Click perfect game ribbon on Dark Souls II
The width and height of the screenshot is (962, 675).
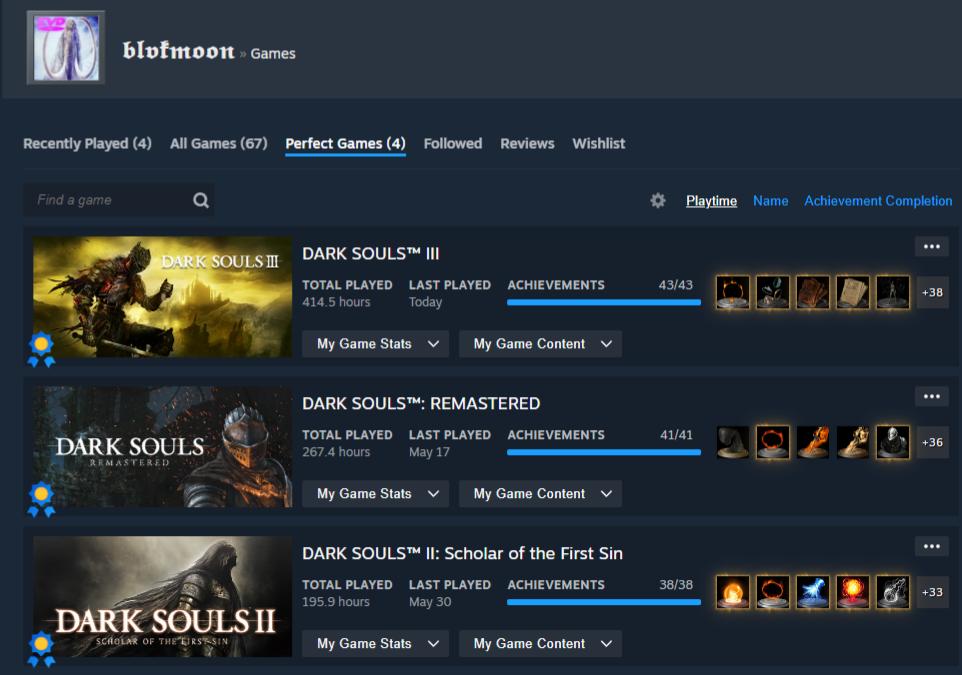coord(41,649)
